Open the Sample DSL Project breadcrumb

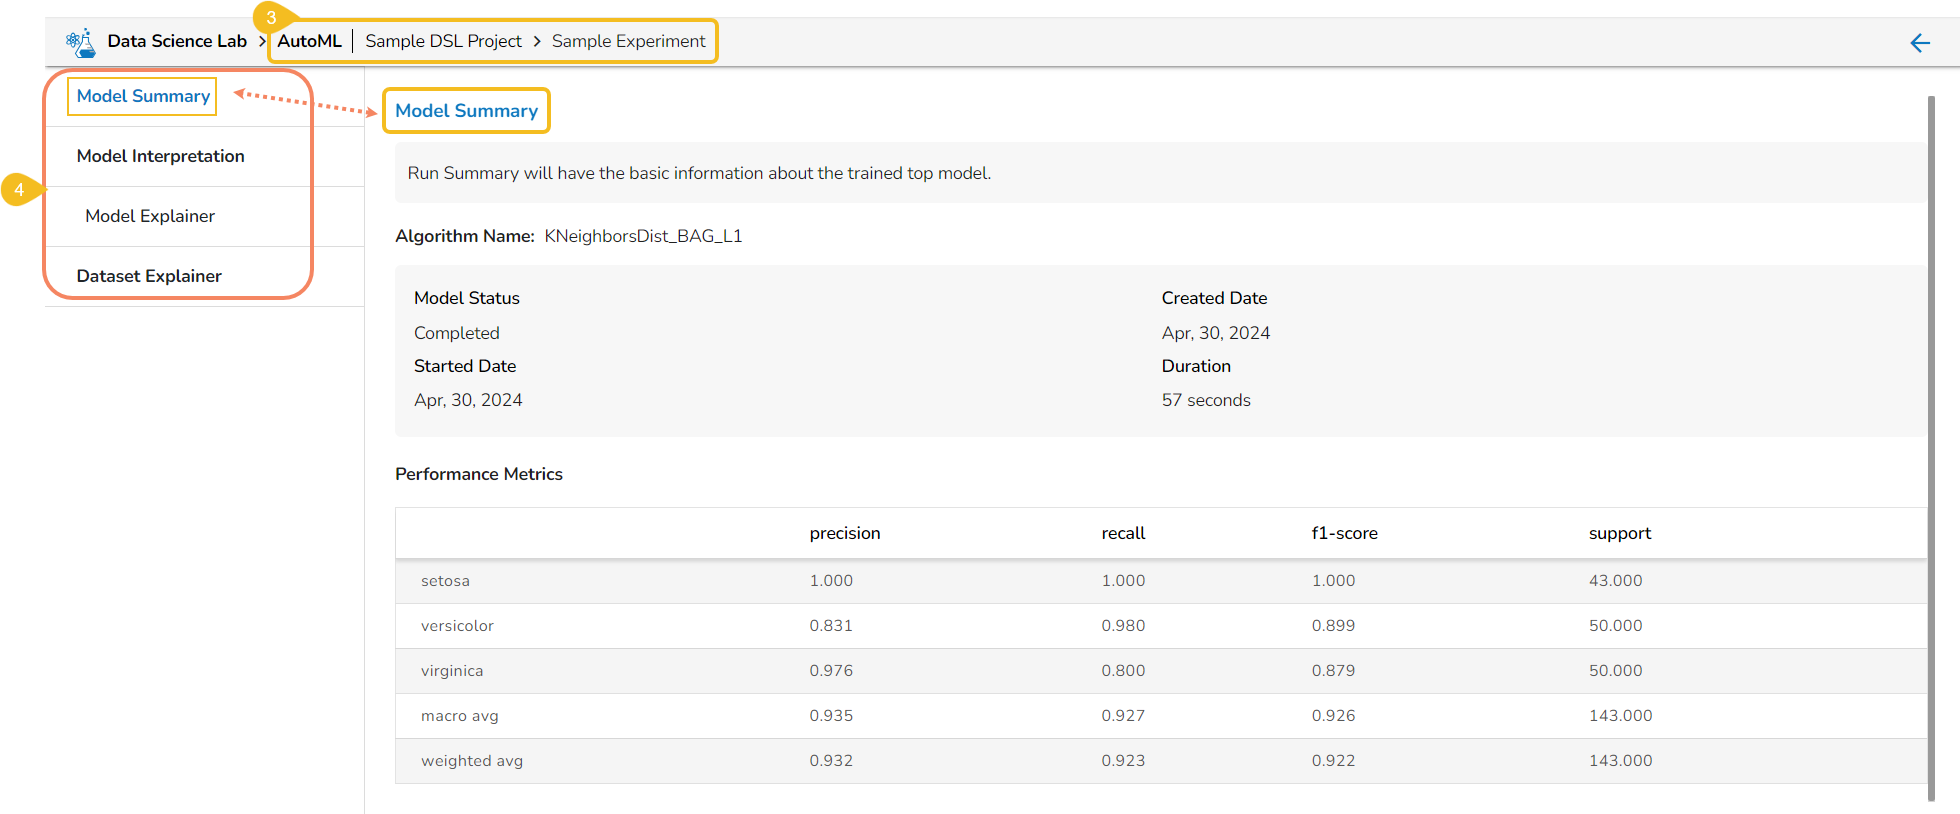(x=443, y=41)
